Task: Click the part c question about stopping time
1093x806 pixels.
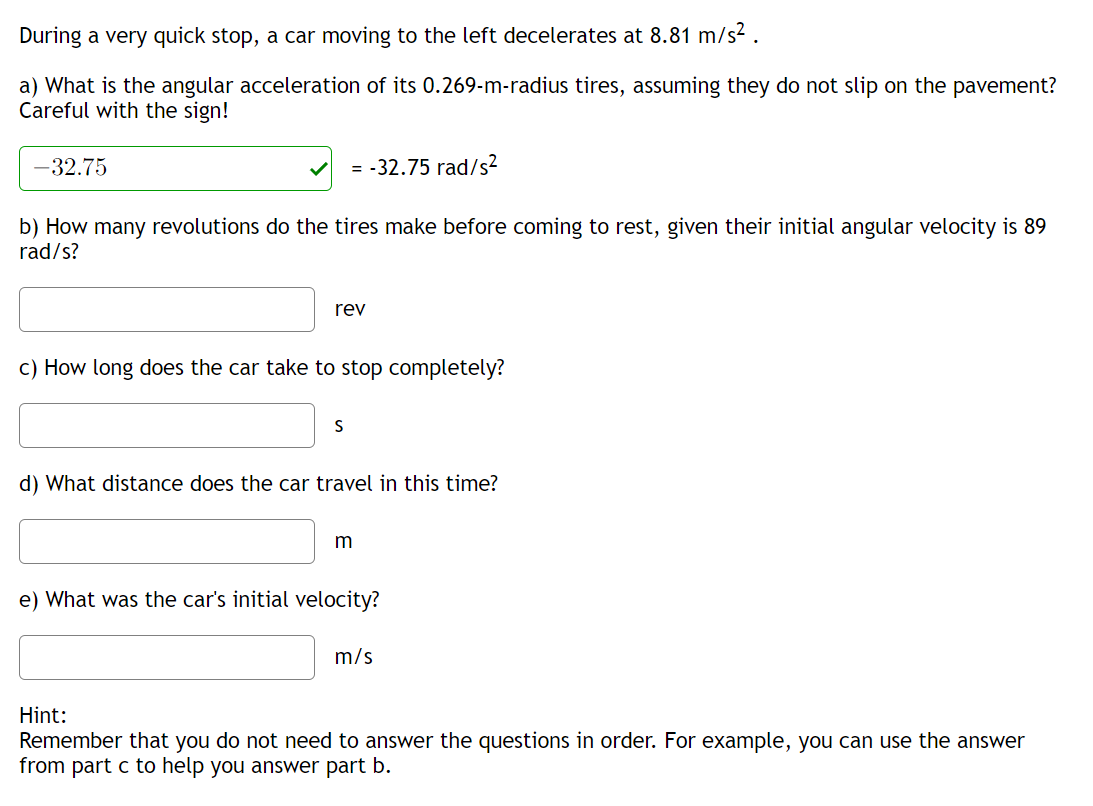Action: coord(260,367)
